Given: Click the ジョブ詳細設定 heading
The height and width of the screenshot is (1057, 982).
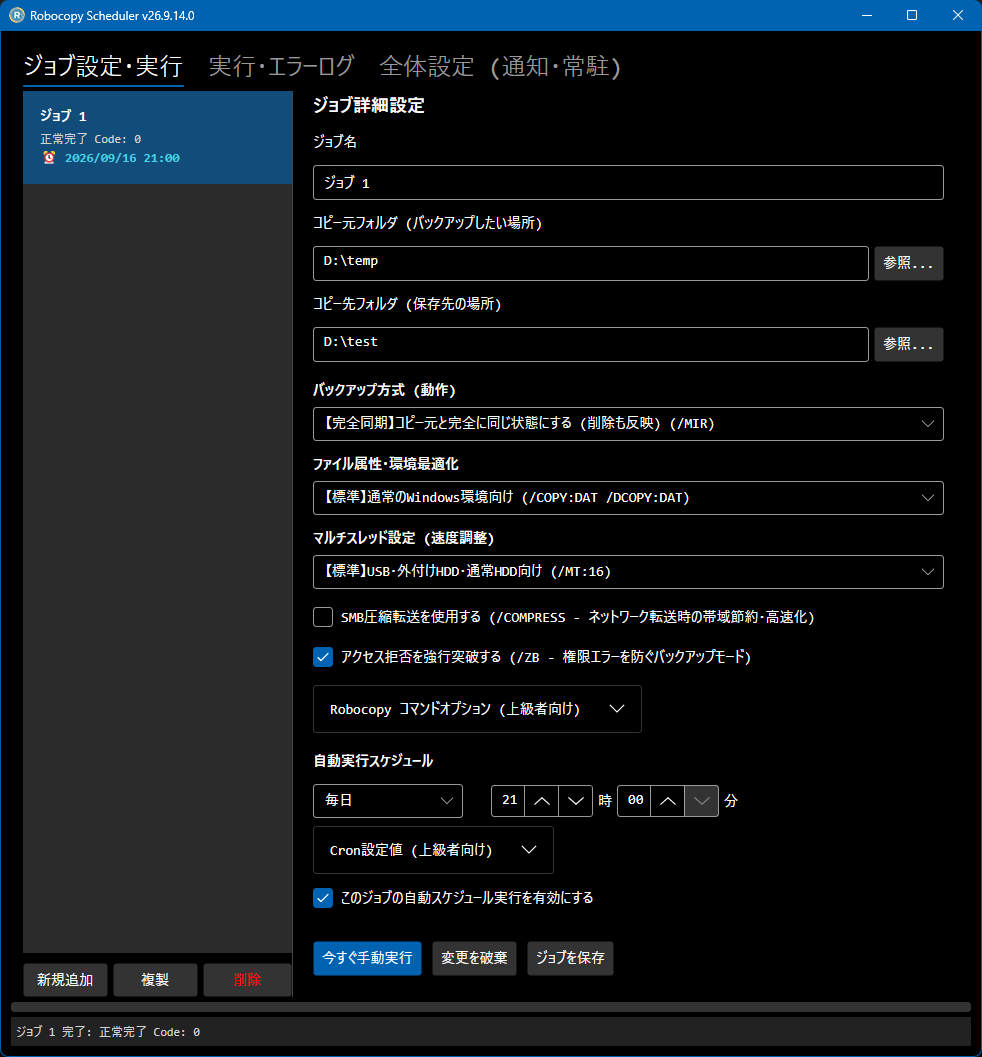Looking at the screenshot, I should [369, 106].
